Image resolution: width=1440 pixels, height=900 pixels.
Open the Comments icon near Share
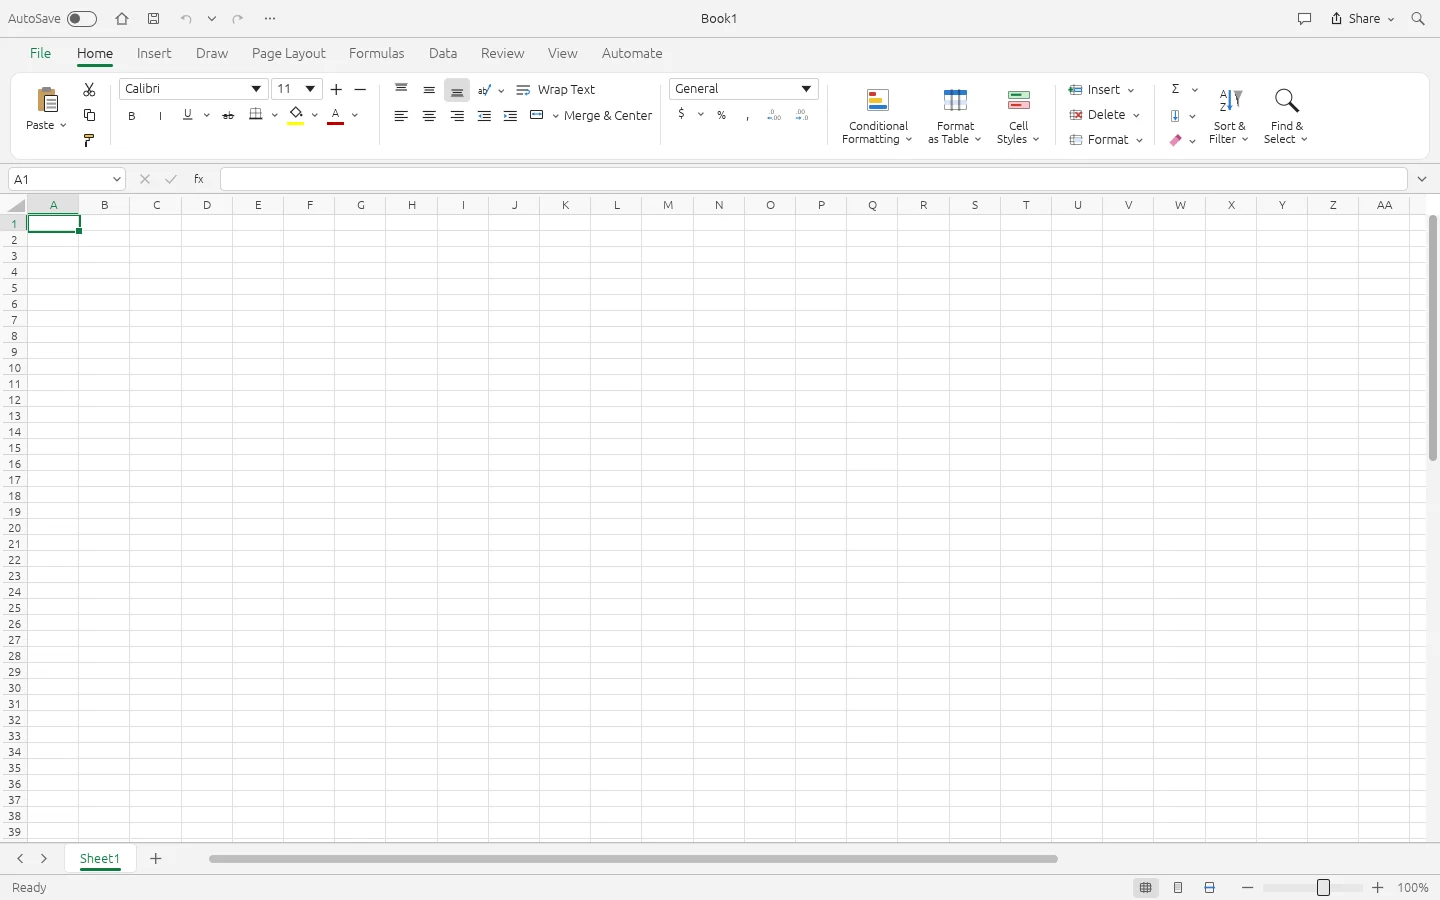pos(1304,19)
